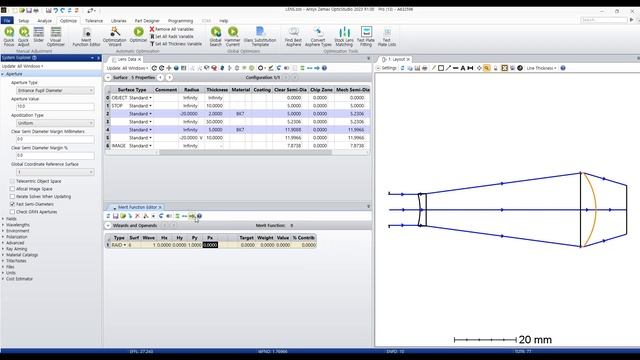Screen dimensions: 640x360
Task: Toggle Iterate Solves When Updating checkbox
Action: [12, 196]
